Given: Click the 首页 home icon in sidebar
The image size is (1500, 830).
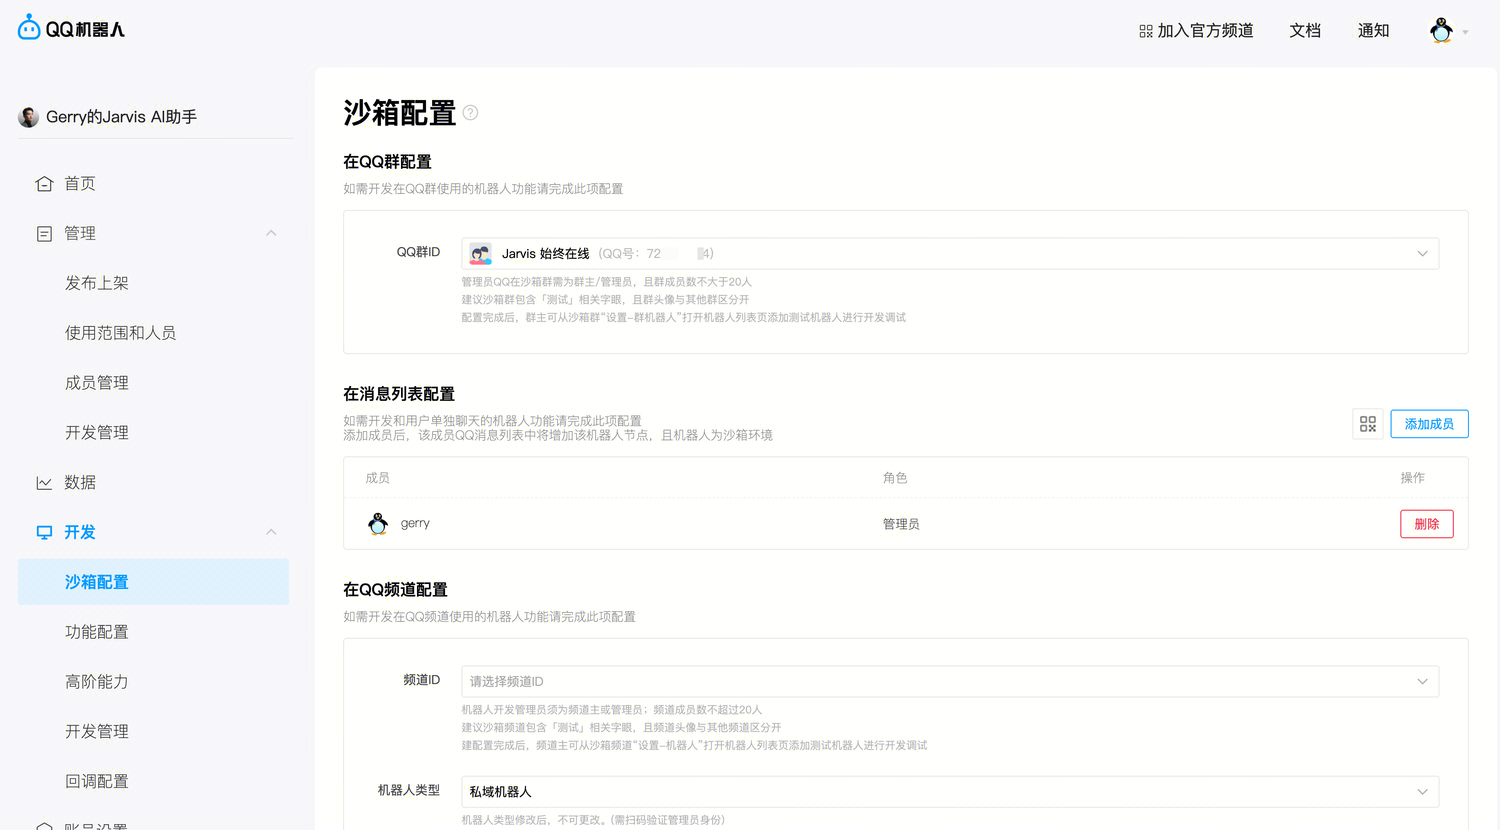Looking at the screenshot, I should [44, 184].
